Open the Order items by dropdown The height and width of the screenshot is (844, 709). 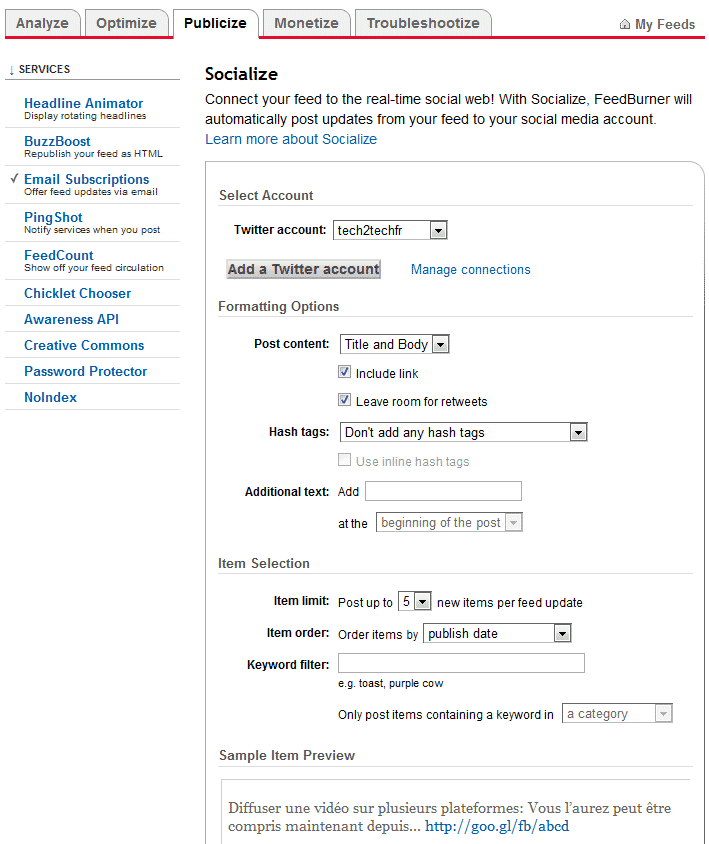pos(497,634)
